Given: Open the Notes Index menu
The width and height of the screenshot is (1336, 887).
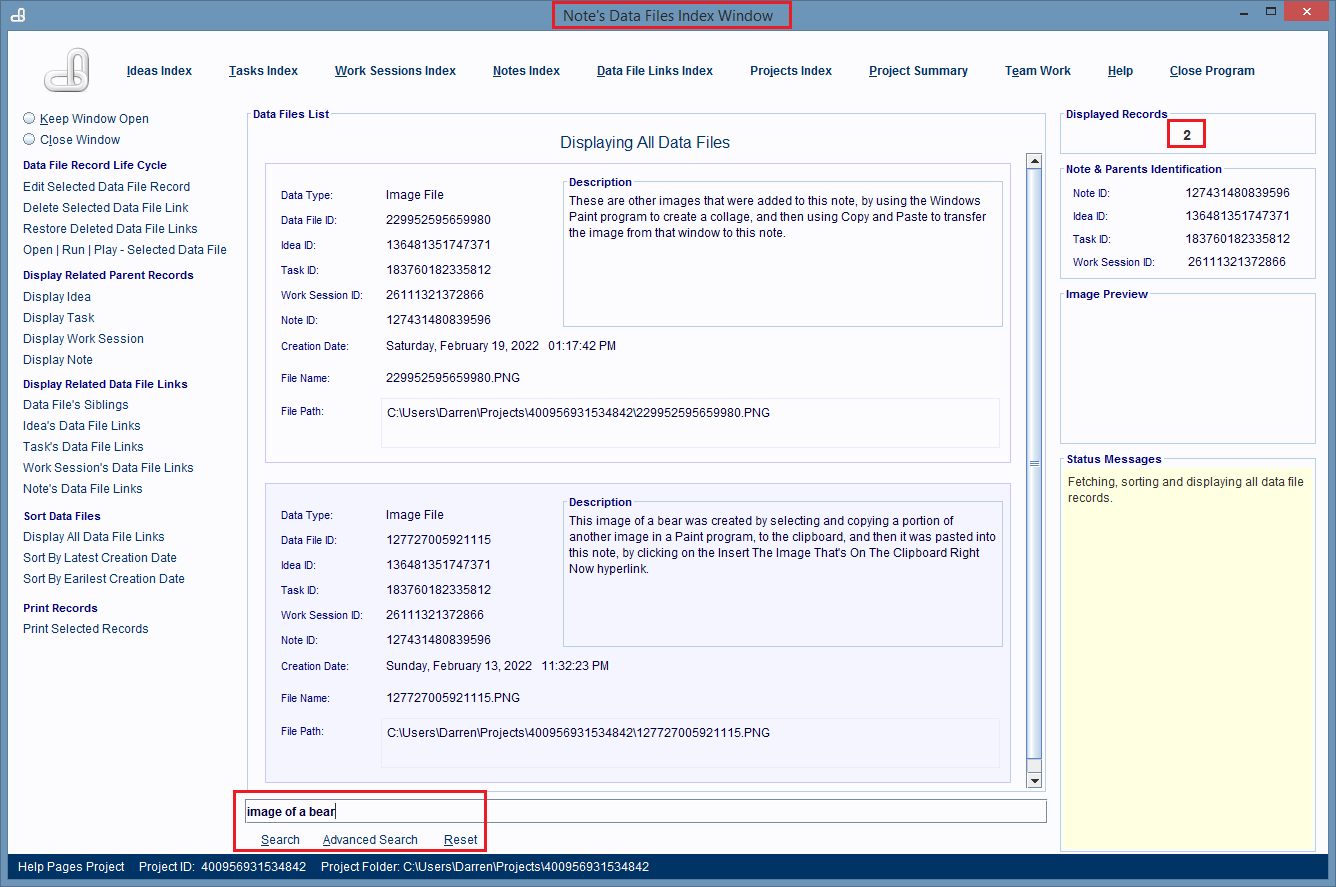Looking at the screenshot, I should click(526, 71).
